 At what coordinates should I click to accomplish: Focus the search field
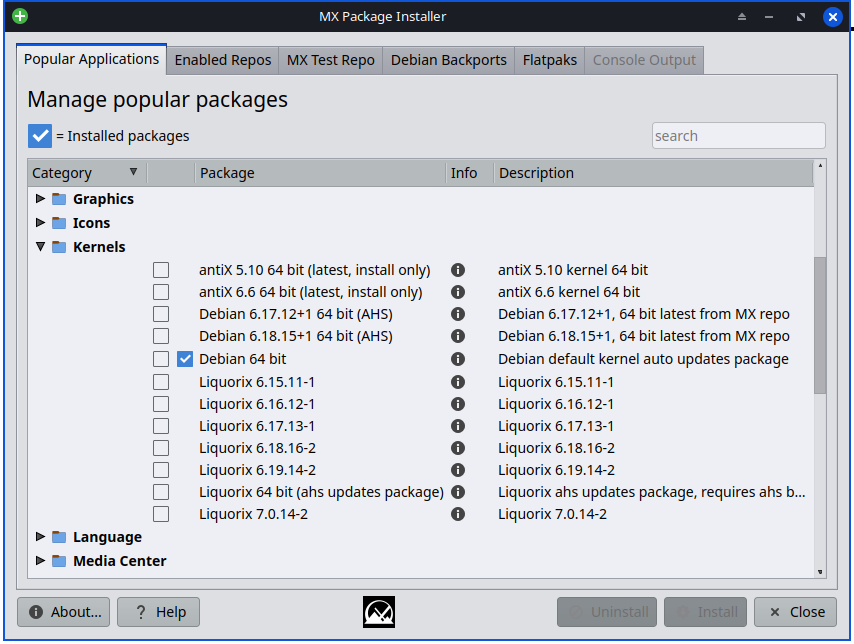[739, 136]
